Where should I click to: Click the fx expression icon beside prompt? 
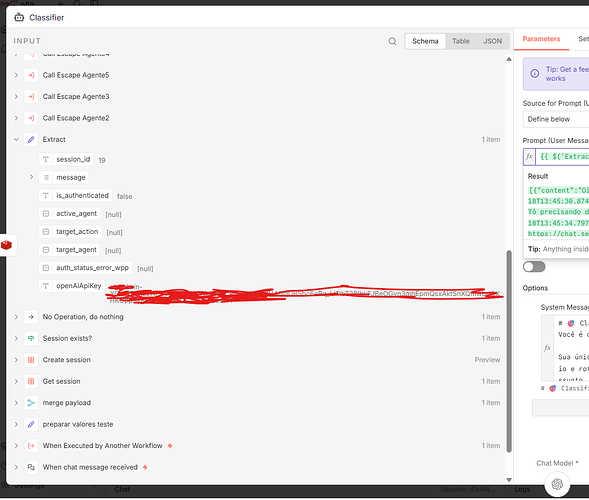click(529, 156)
